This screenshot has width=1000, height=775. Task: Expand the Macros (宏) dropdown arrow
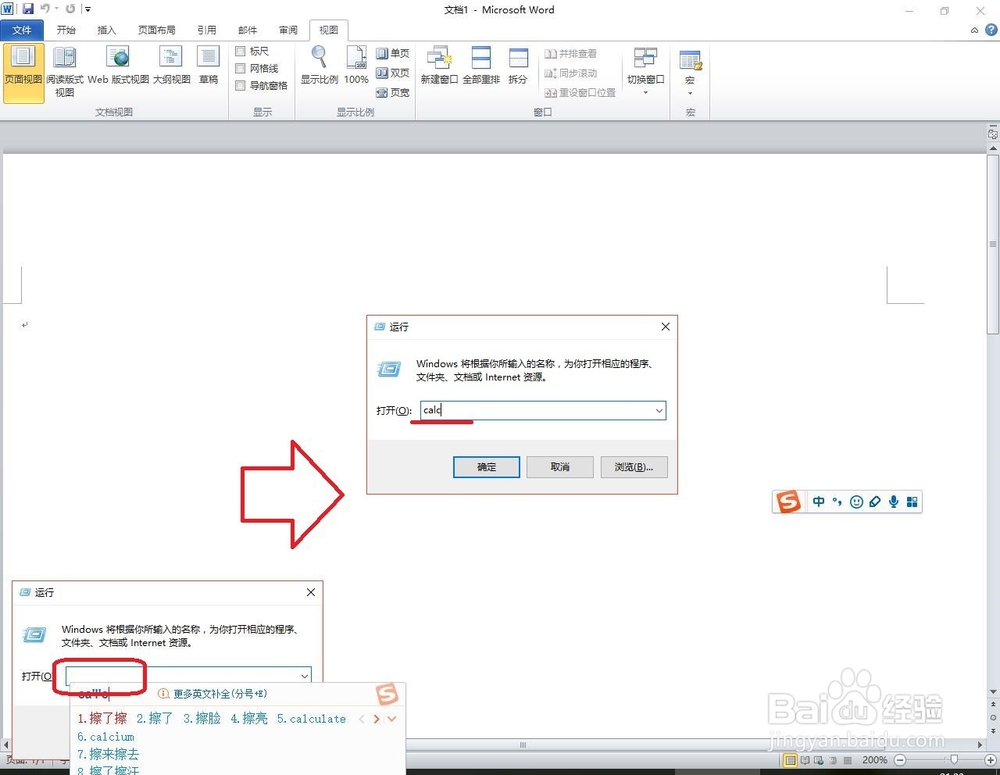[x=690, y=93]
